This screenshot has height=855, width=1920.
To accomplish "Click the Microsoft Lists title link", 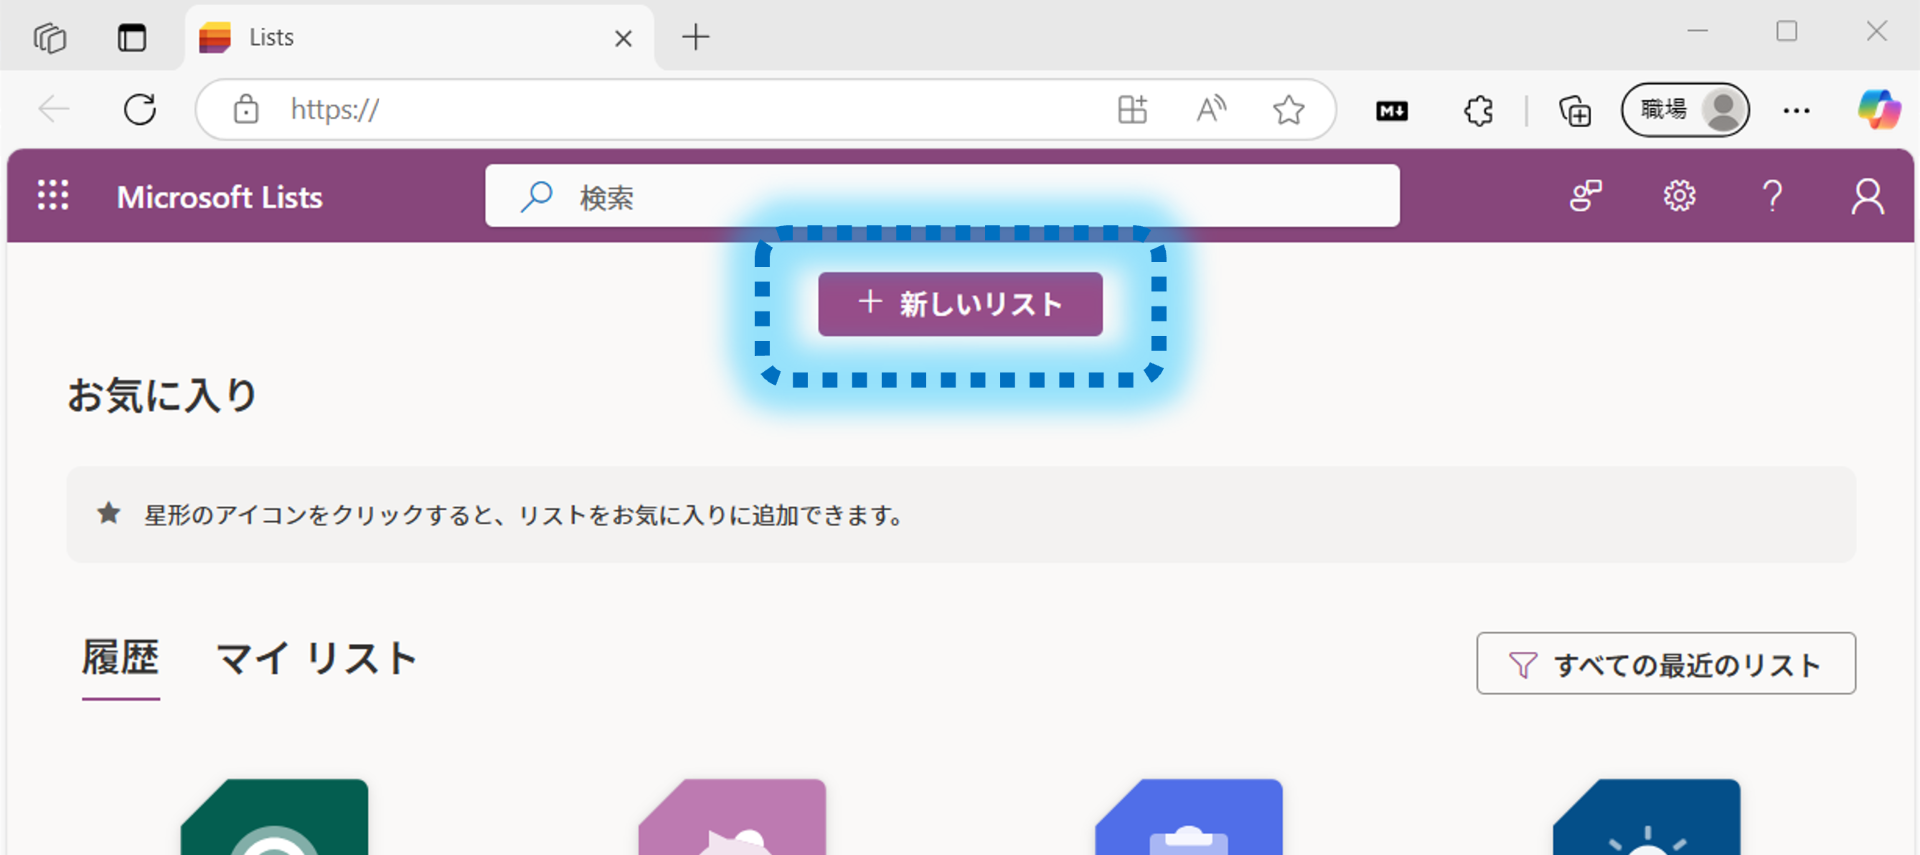I will (220, 197).
